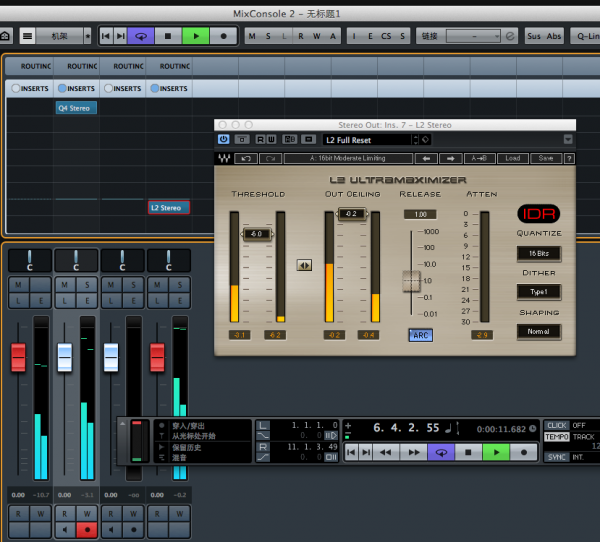This screenshot has width=600, height=542.
Task: Click Play on the bottom transport panel
Action: (496, 452)
